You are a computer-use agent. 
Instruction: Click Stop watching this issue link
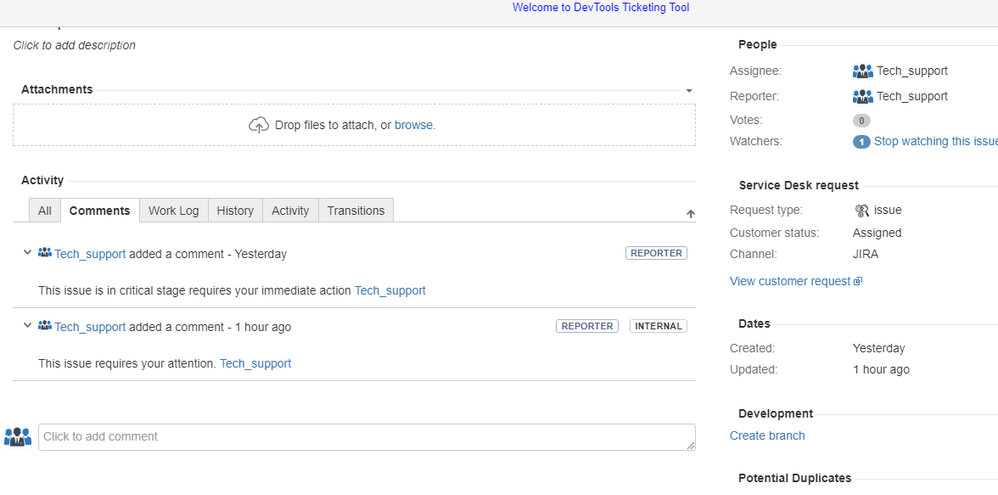click(936, 141)
